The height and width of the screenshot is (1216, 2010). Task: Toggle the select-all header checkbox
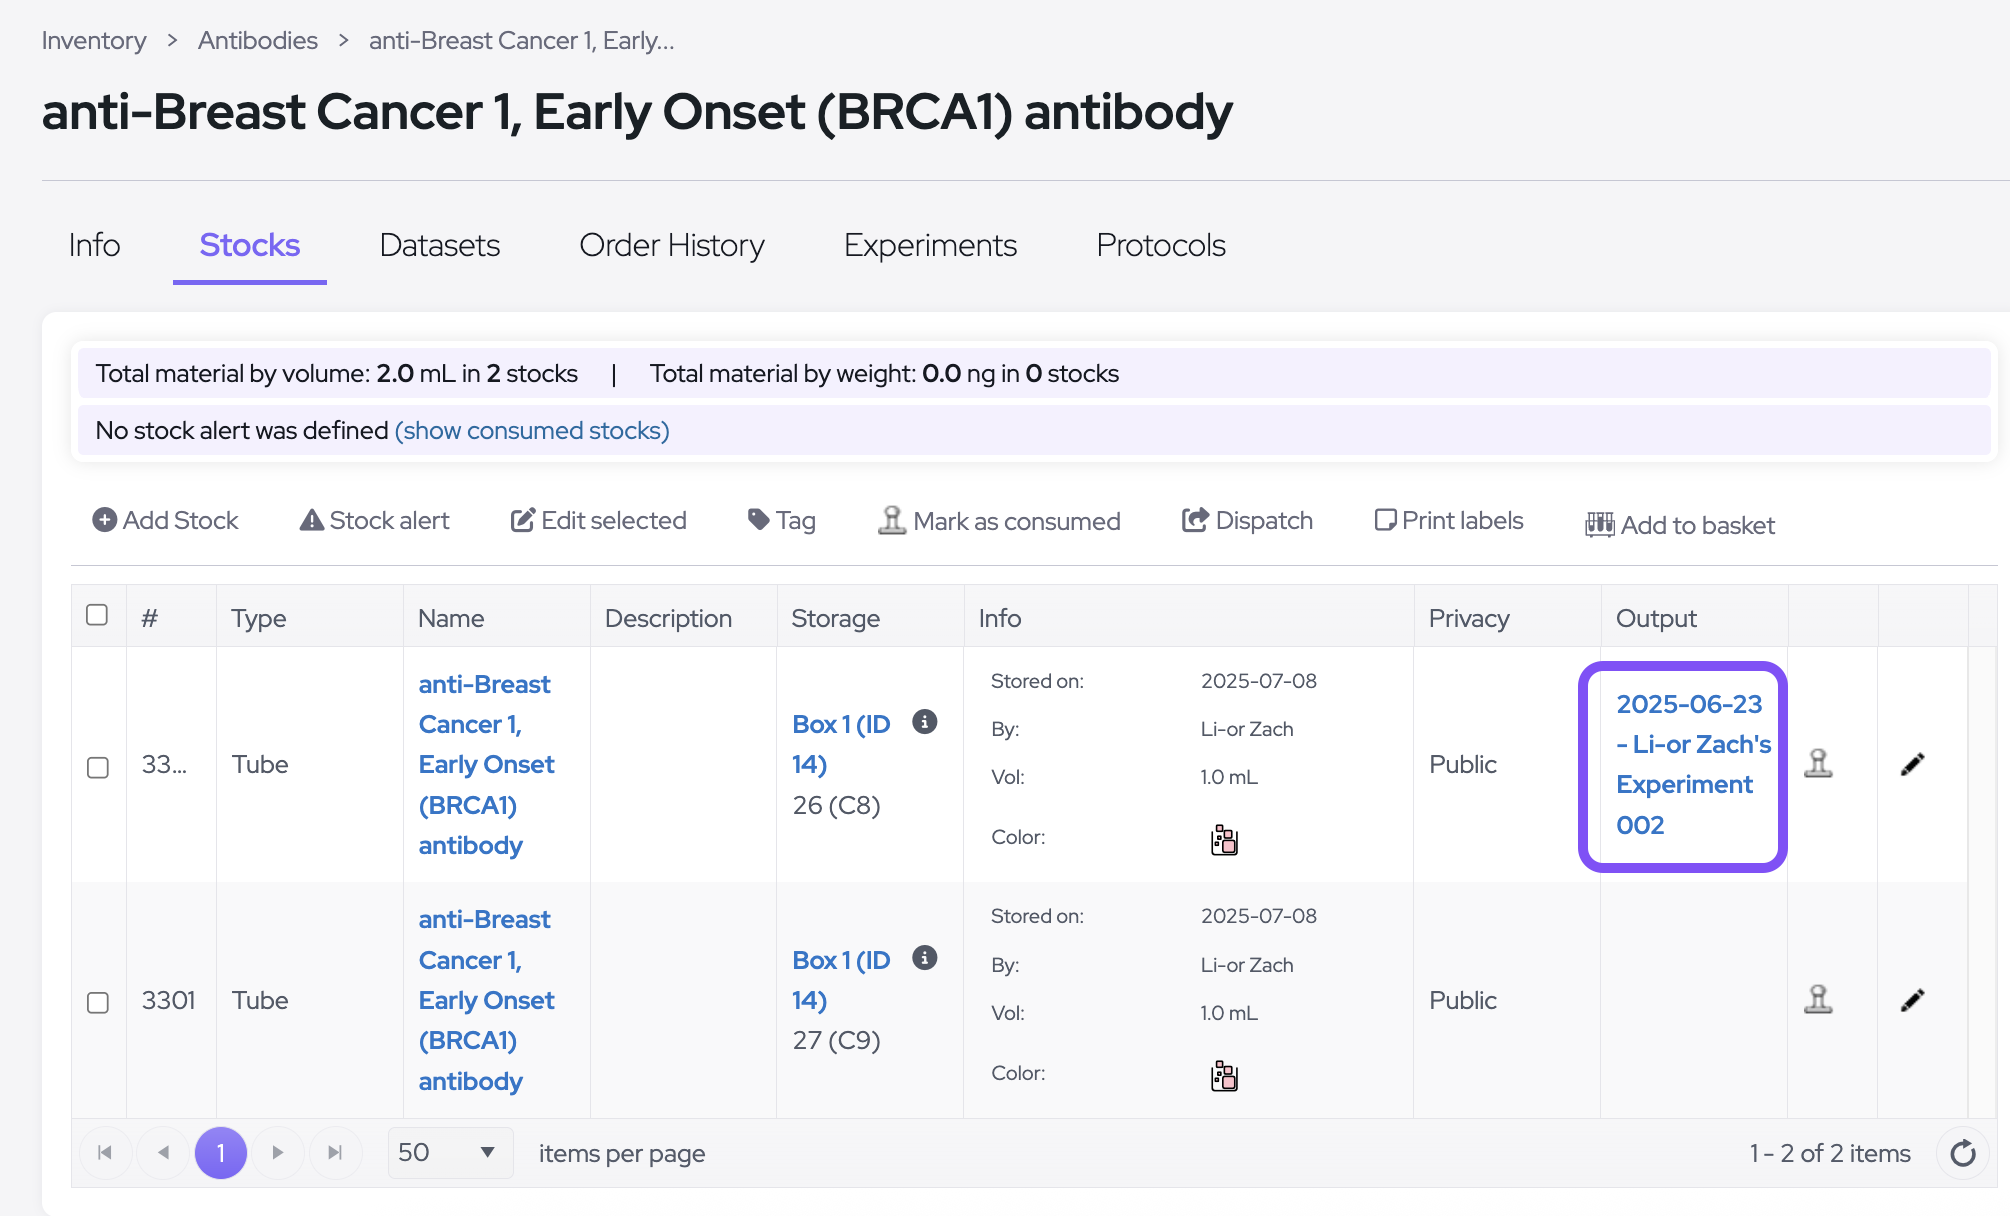(x=97, y=615)
